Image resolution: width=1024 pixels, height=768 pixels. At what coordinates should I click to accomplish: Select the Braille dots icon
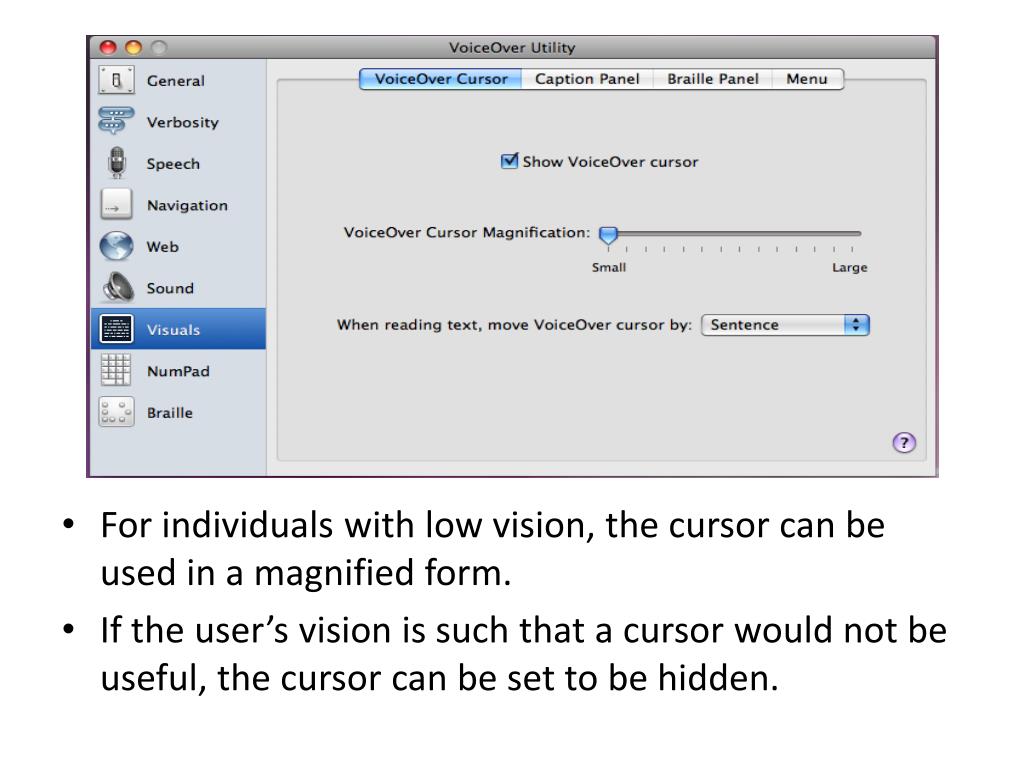coord(116,412)
